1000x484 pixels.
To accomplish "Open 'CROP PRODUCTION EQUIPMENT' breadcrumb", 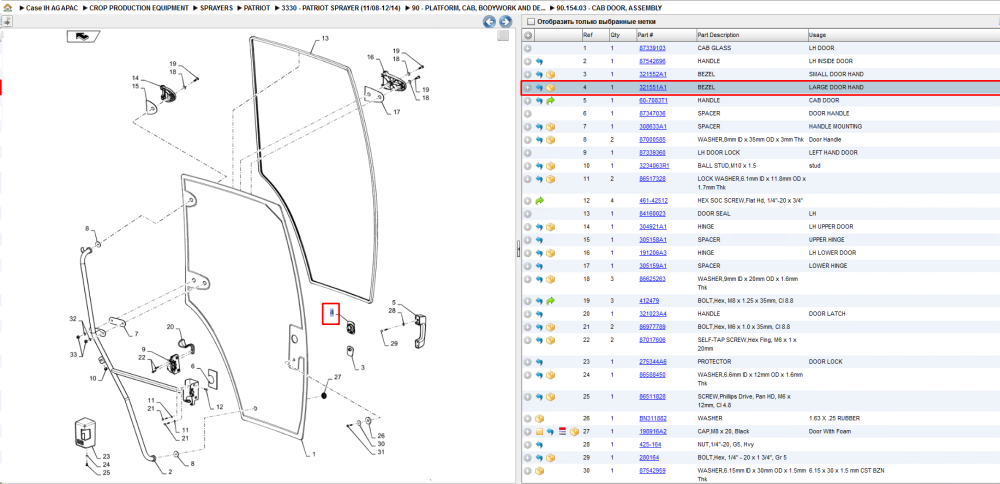I will tap(139, 8).
